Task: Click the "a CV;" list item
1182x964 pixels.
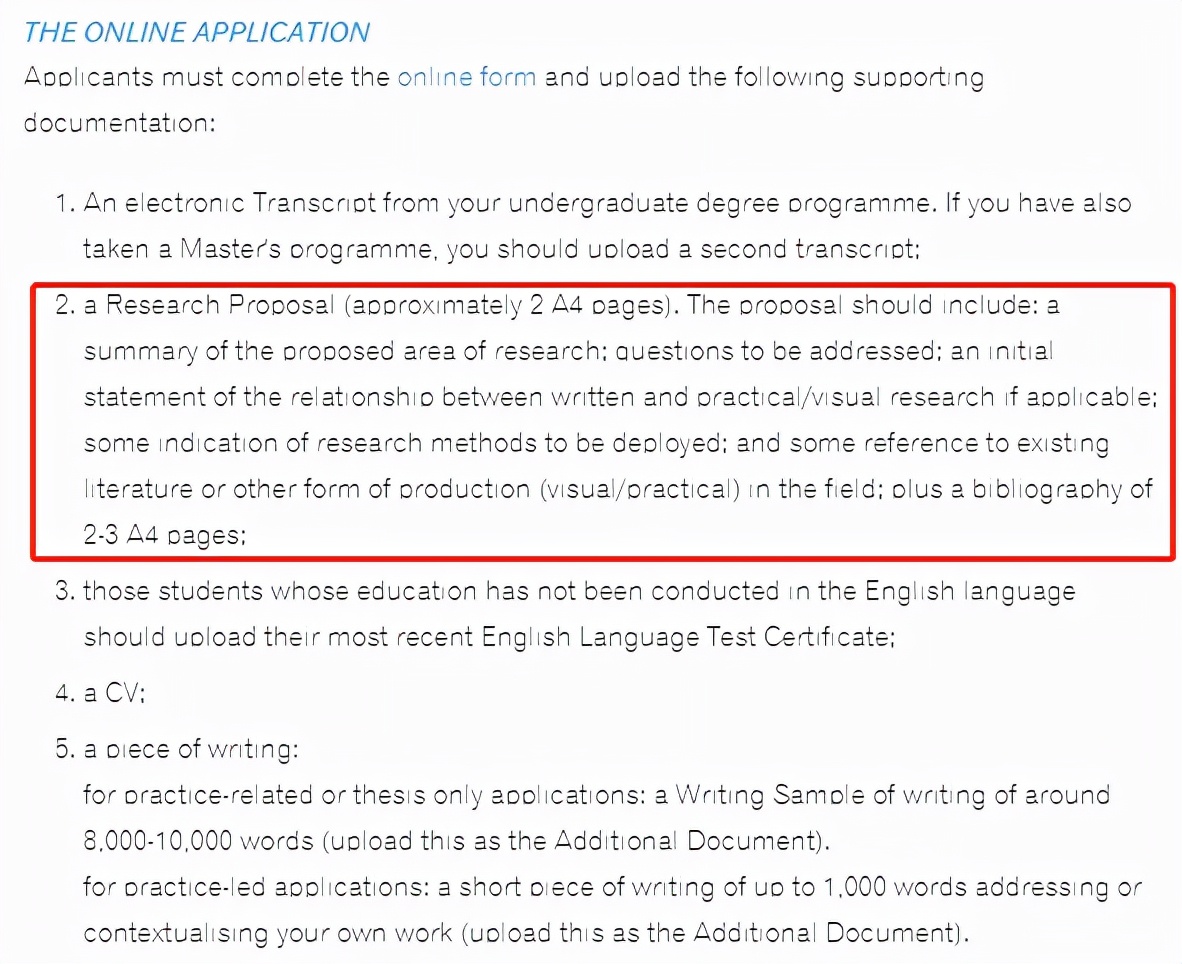Action: (114, 693)
